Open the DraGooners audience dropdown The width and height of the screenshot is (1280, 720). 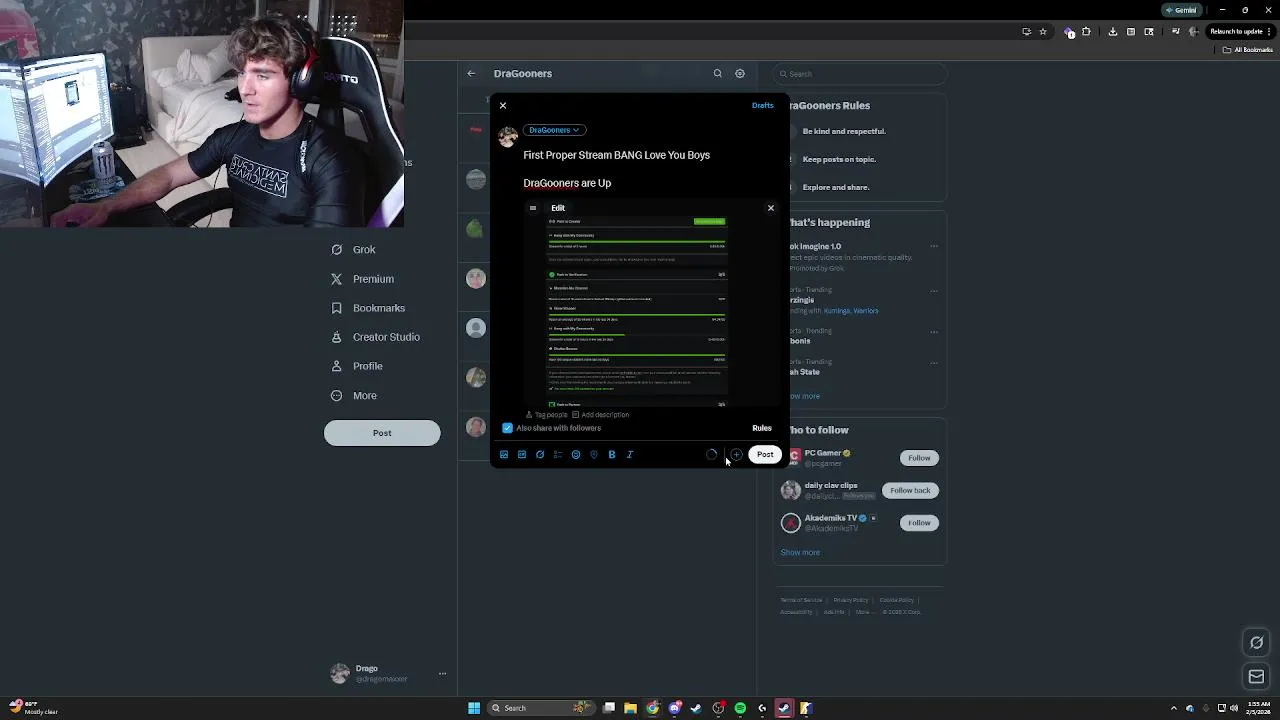(x=554, y=130)
